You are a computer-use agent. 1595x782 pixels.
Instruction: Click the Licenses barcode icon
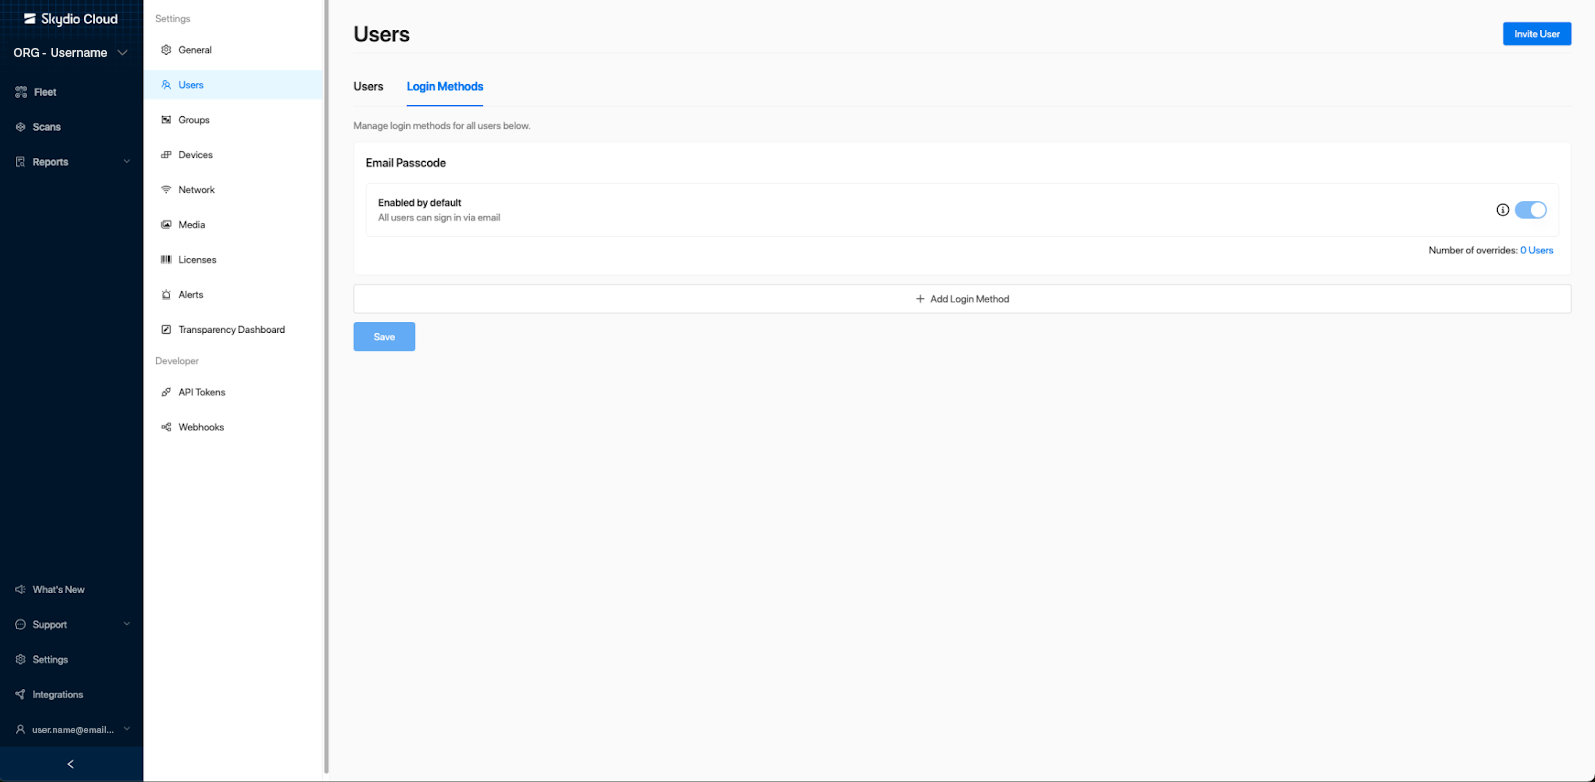point(166,260)
